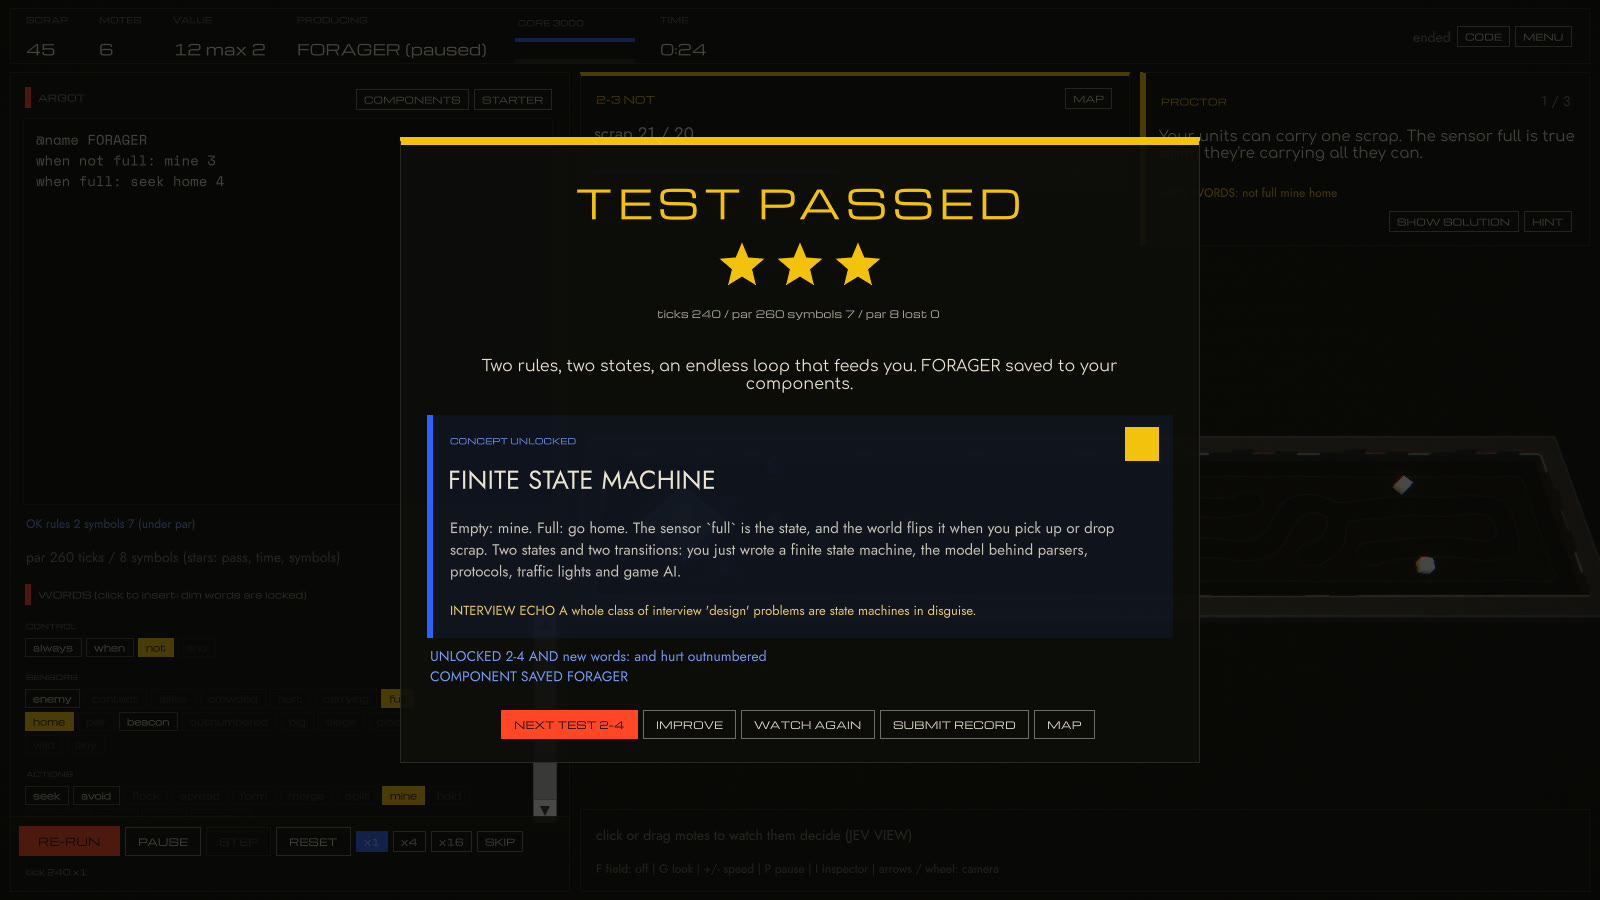Open the CODE view in the top bar
Image resolution: width=1600 pixels, height=900 pixels.
tap(1483, 37)
